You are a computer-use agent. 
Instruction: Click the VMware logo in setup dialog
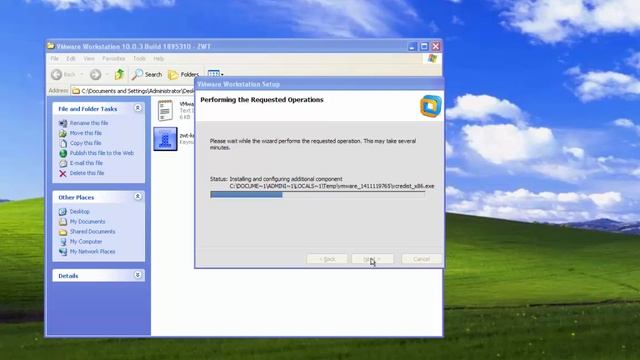(431, 106)
